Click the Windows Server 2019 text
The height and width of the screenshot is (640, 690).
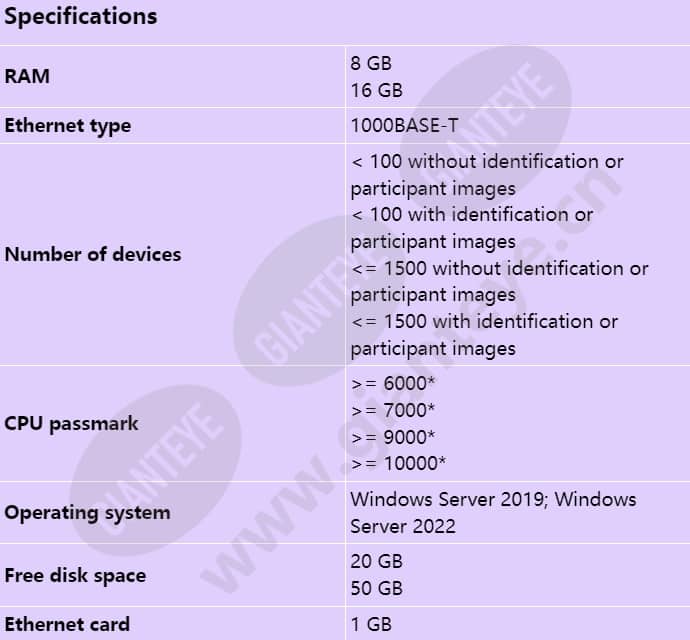(x=449, y=500)
